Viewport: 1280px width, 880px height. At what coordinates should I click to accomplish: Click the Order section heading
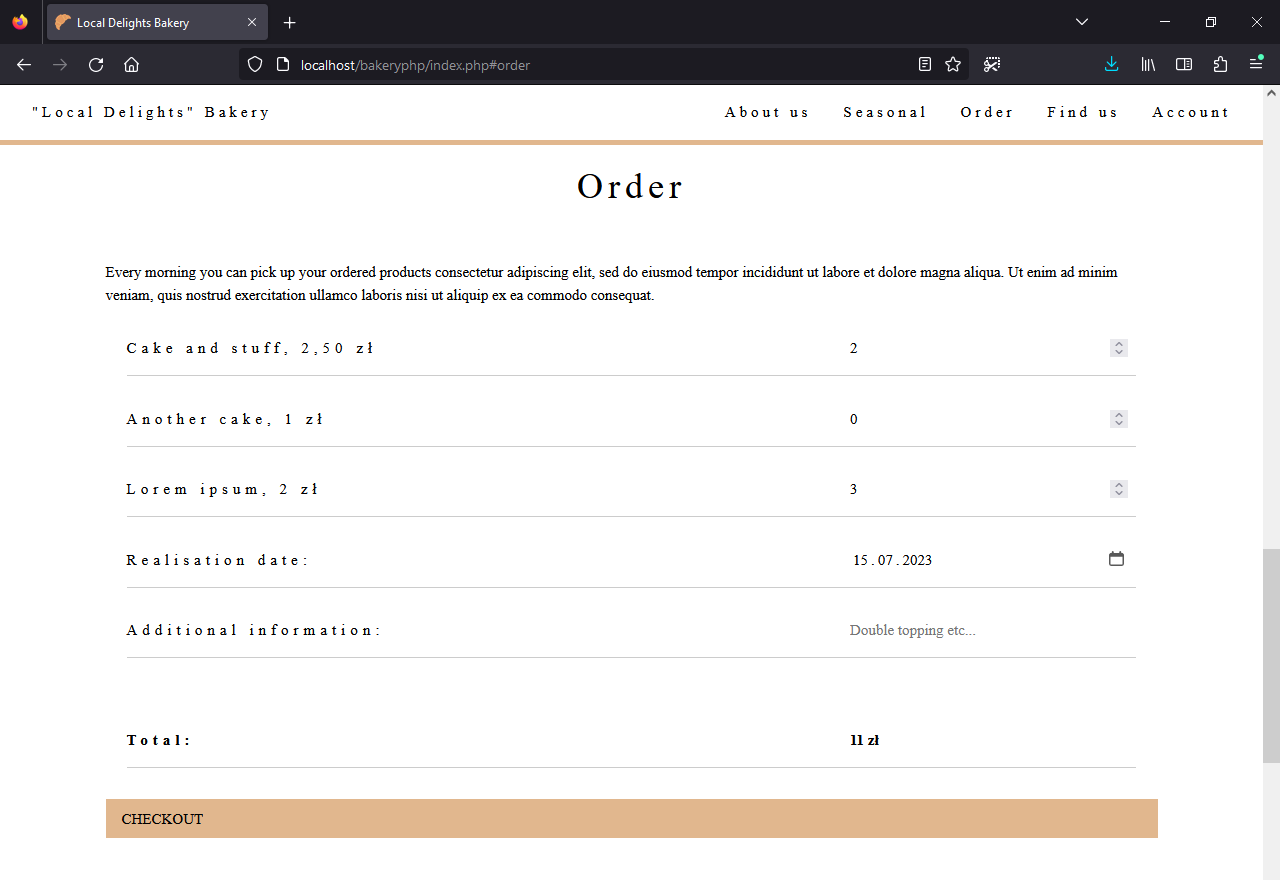(x=631, y=187)
